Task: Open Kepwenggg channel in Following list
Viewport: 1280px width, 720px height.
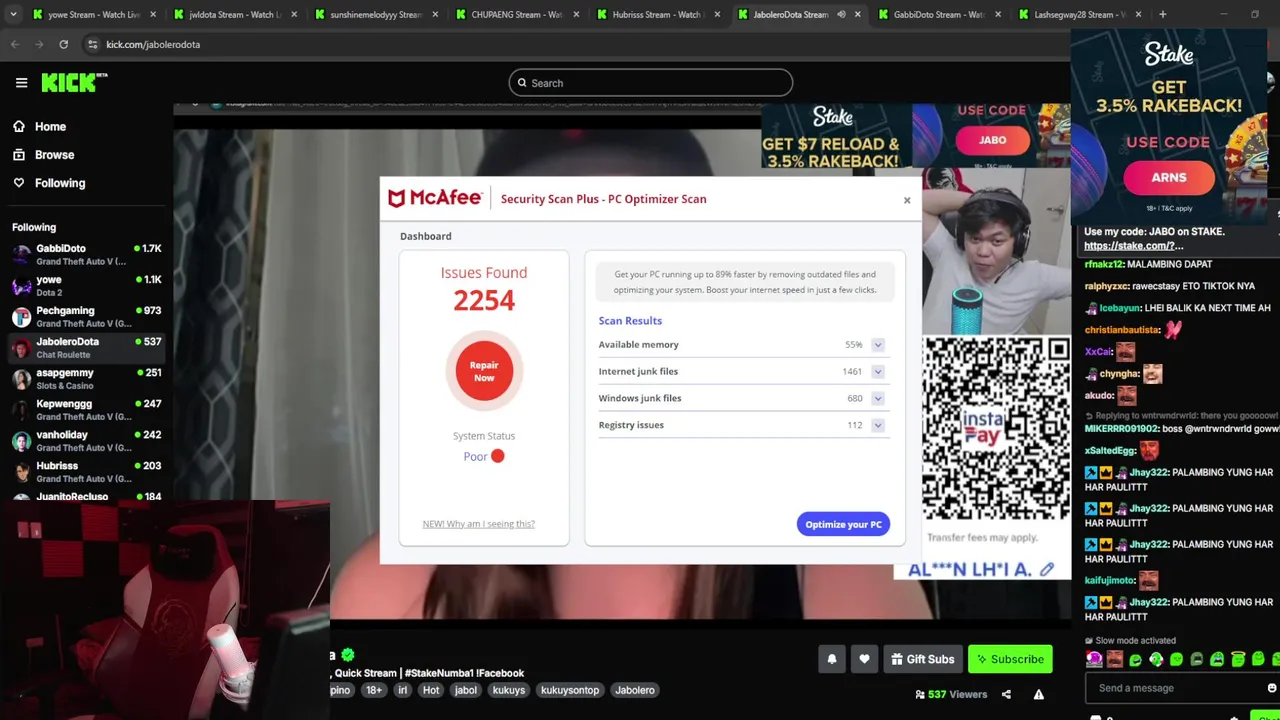Action: pyautogui.click(x=86, y=409)
